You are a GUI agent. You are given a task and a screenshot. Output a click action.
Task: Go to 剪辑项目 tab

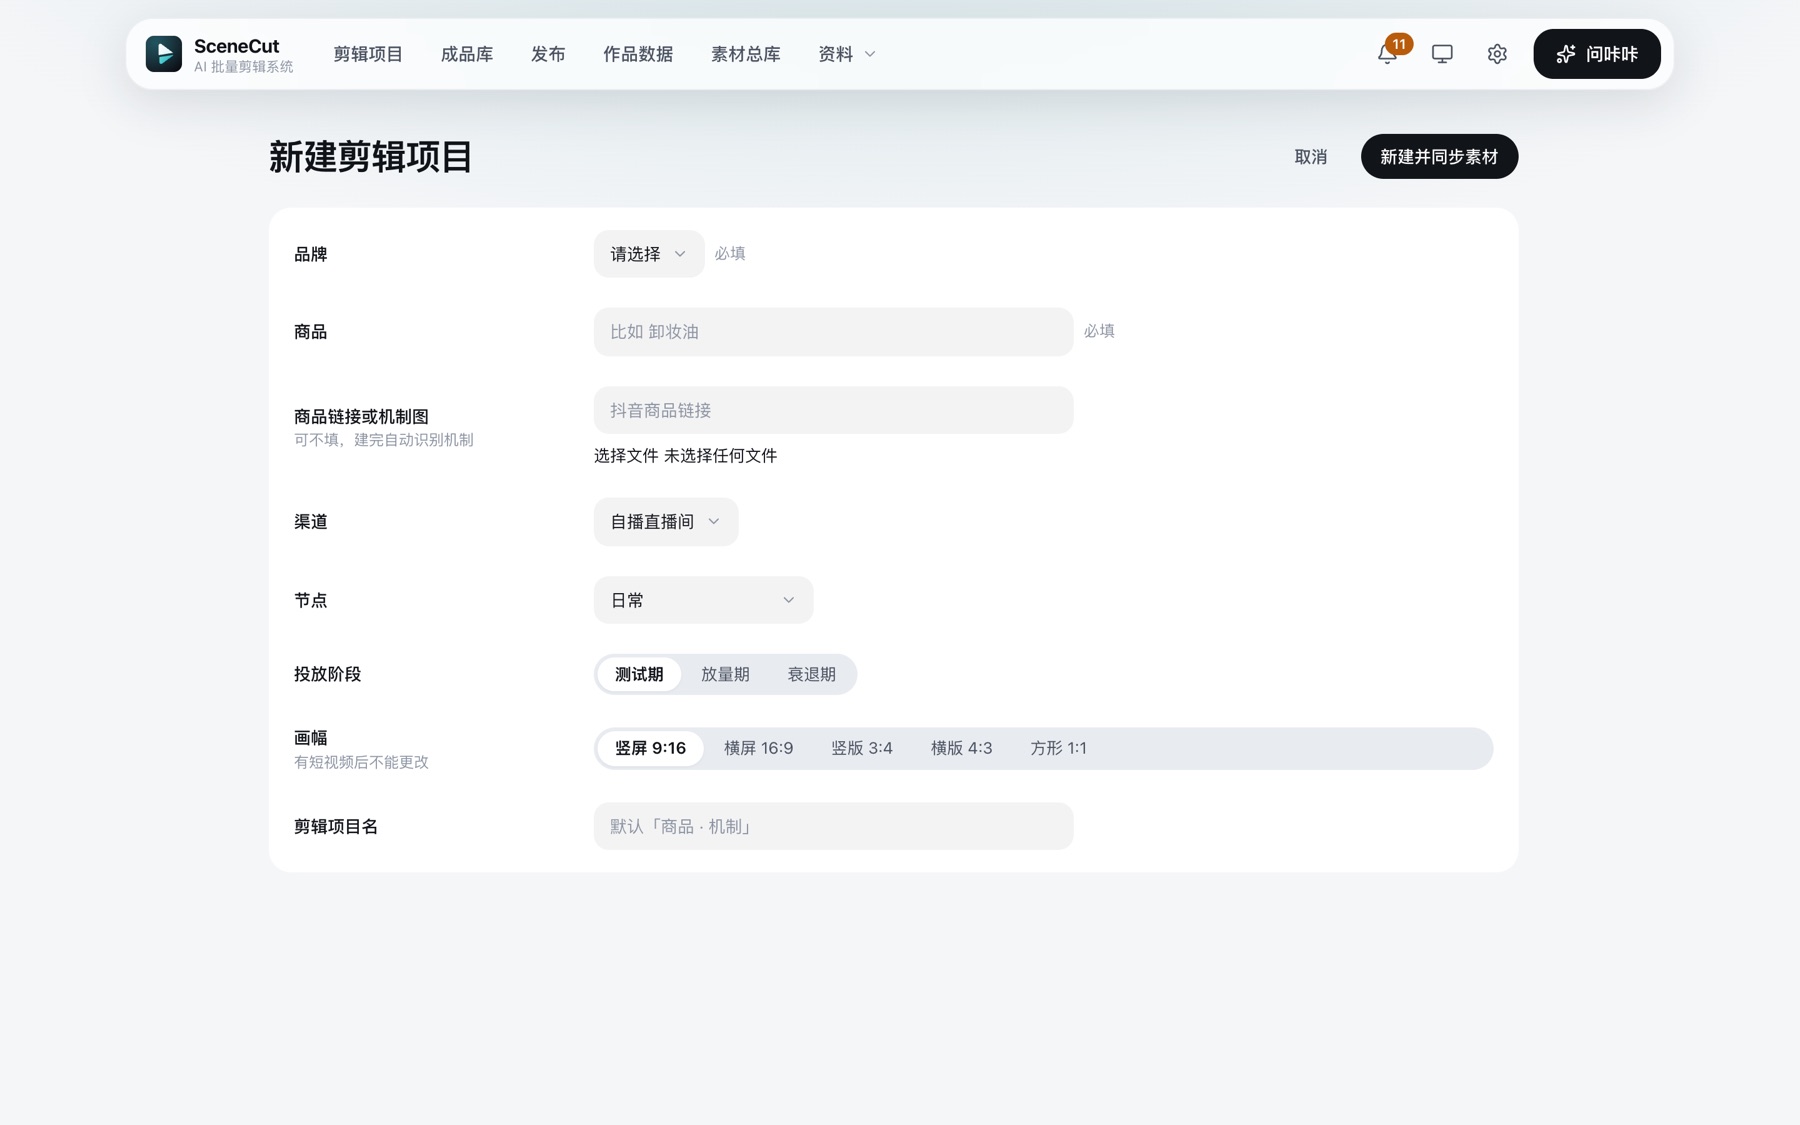pos(368,54)
